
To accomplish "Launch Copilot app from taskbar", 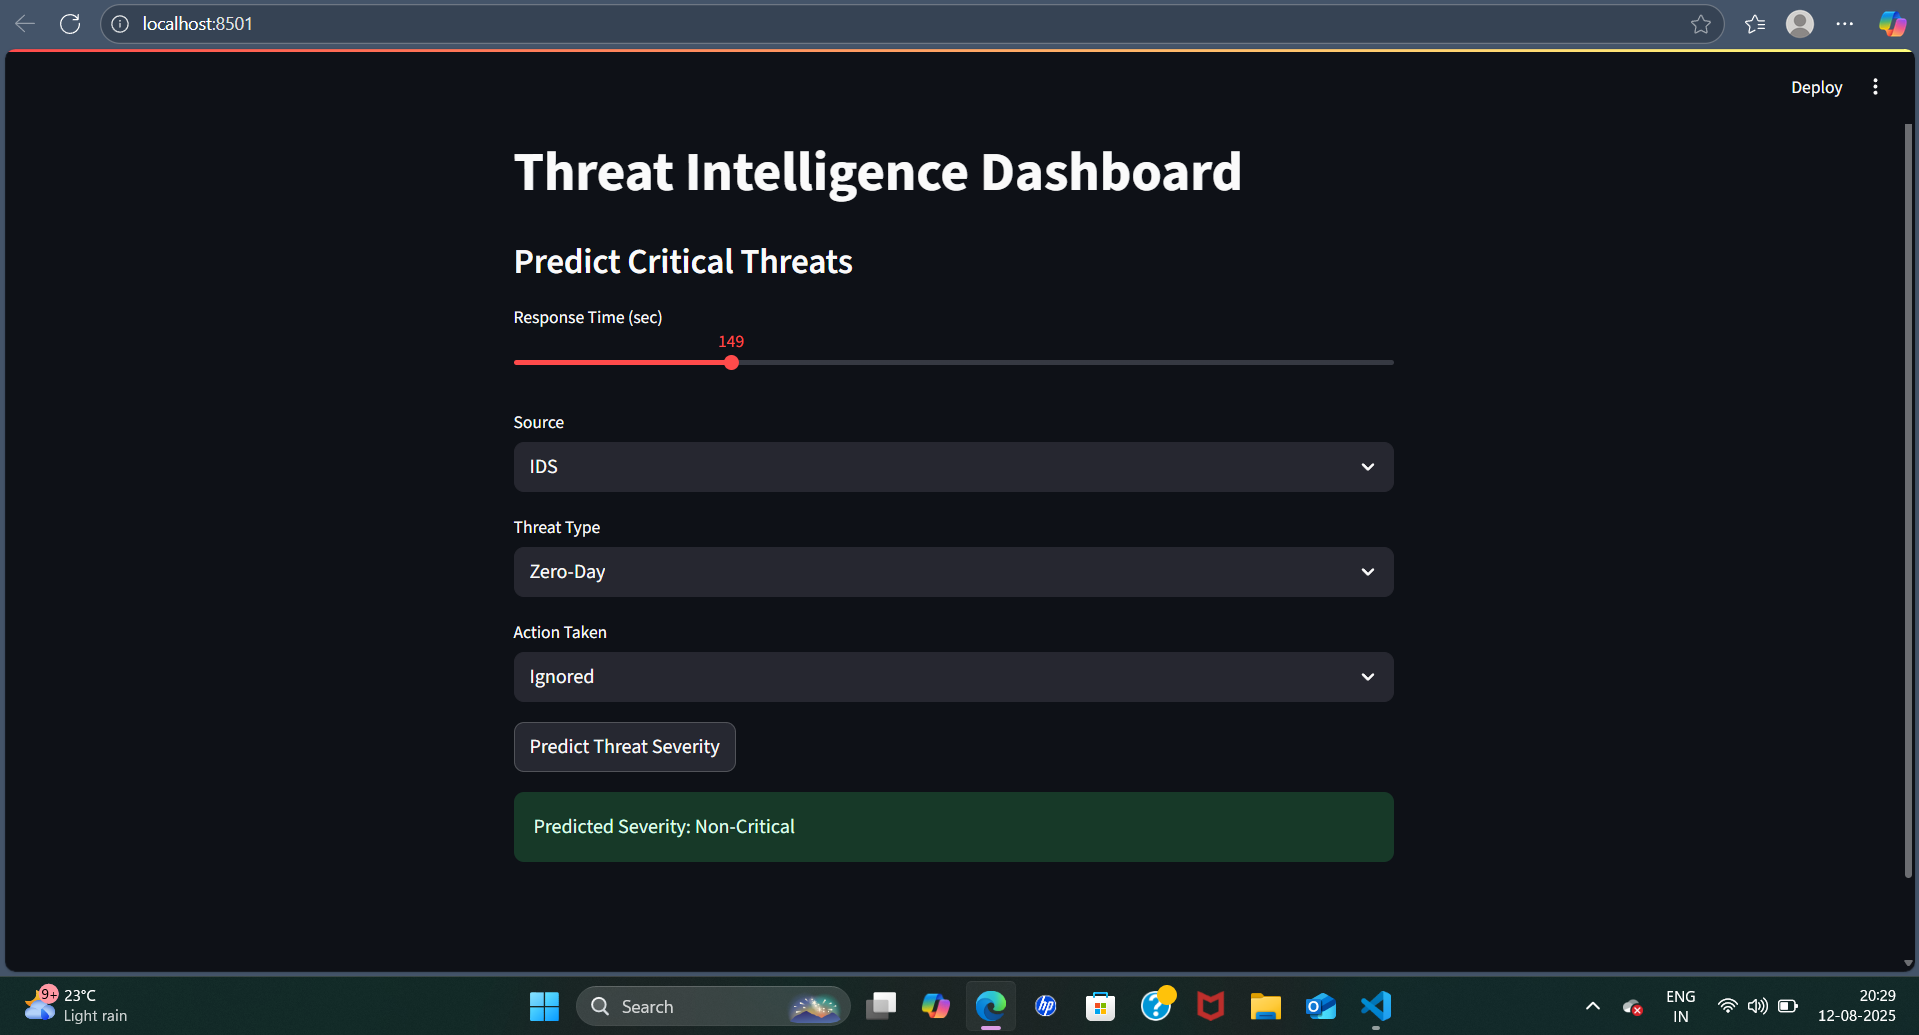I will 936,1006.
